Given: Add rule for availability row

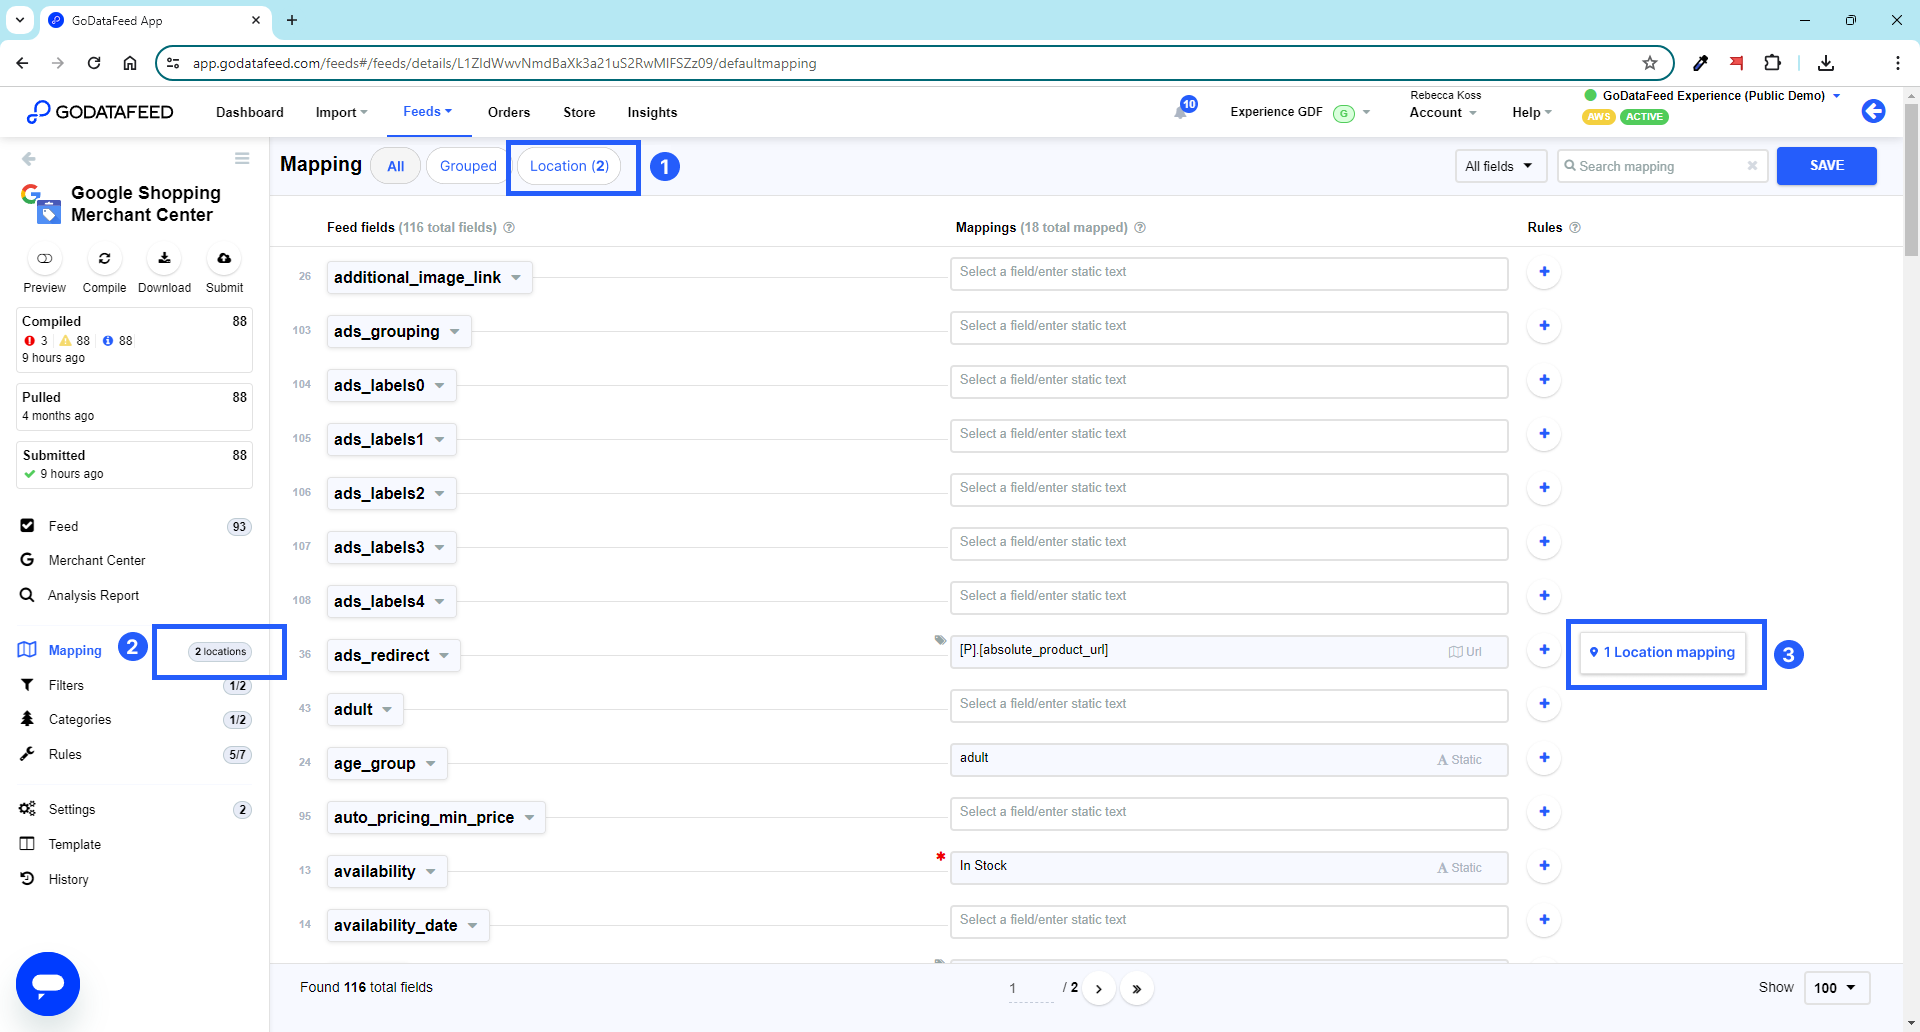Looking at the screenshot, I should [x=1544, y=866].
